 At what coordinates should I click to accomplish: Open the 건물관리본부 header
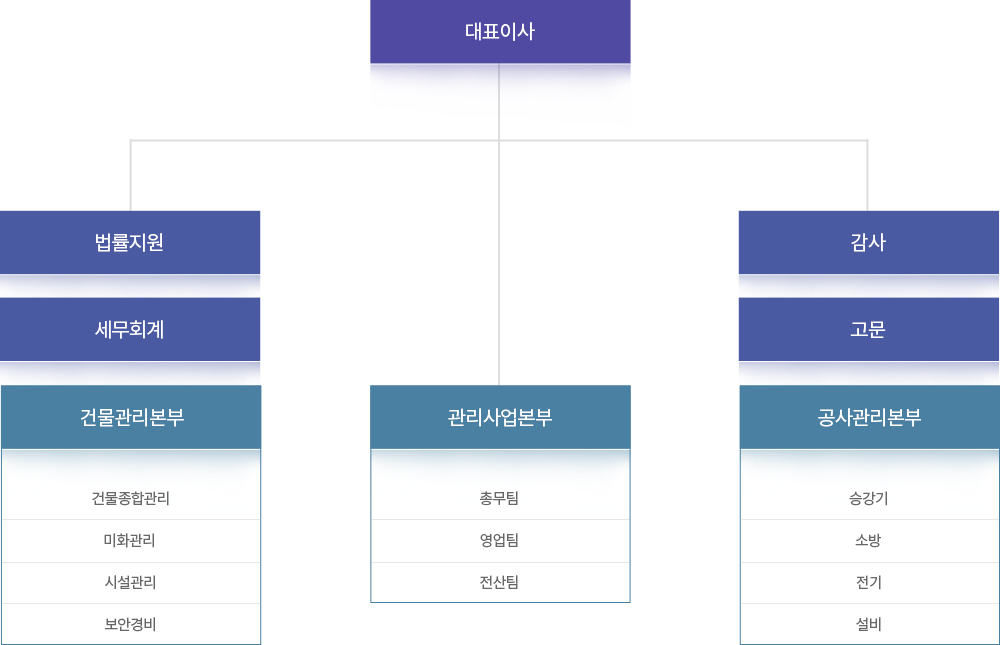131,417
